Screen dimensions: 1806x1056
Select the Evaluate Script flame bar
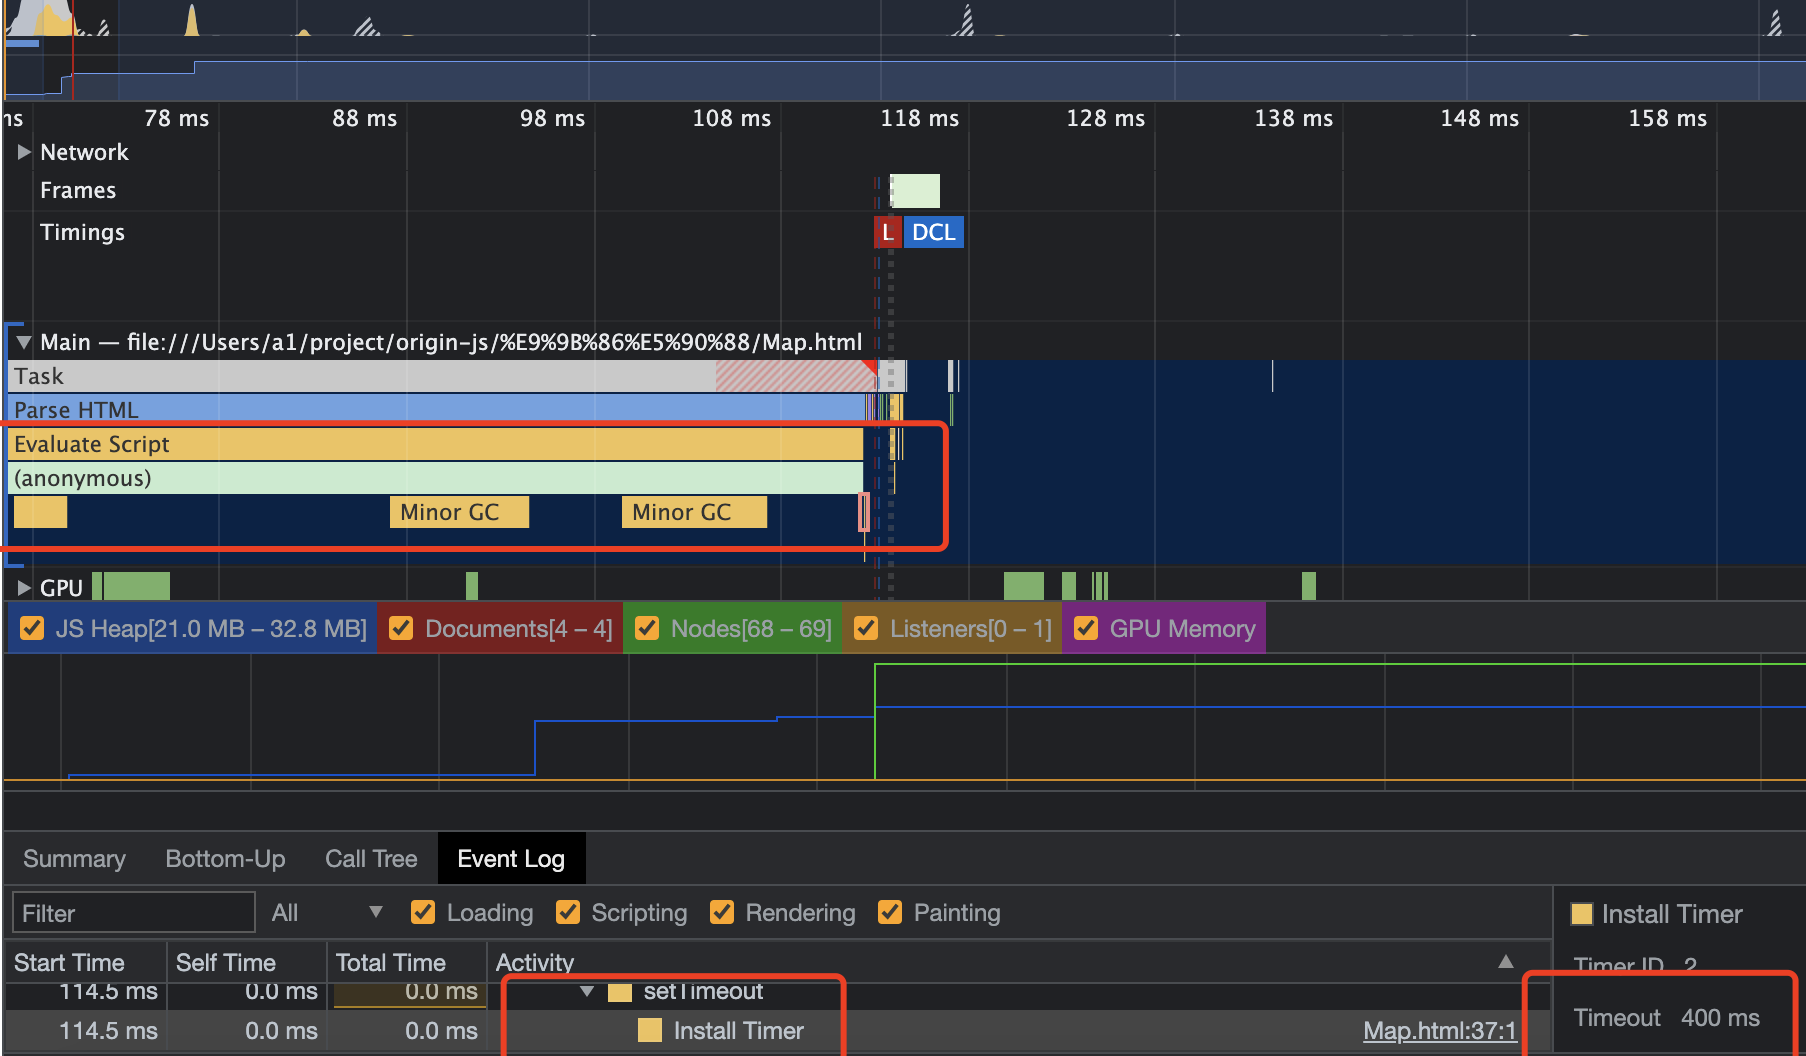coord(435,444)
